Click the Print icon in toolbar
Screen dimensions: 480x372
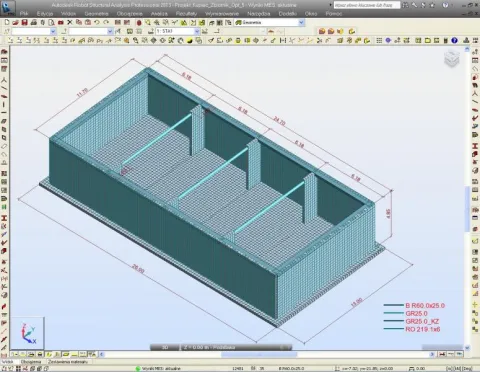point(33,23)
